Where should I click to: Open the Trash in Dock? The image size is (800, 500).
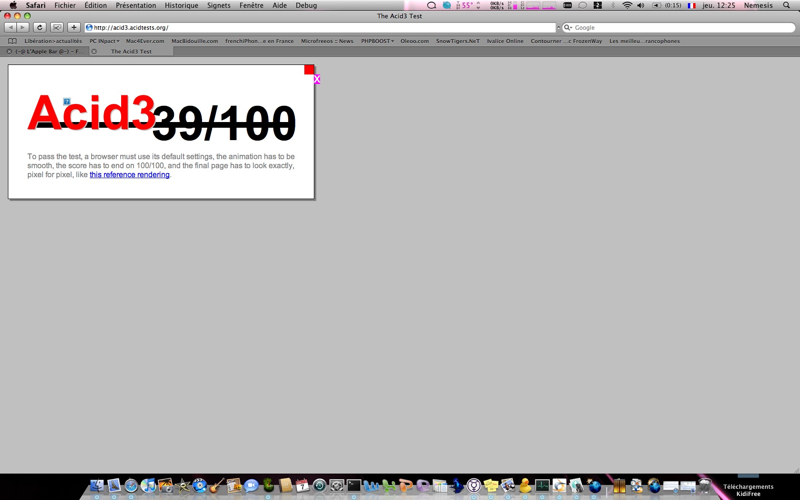point(705,485)
